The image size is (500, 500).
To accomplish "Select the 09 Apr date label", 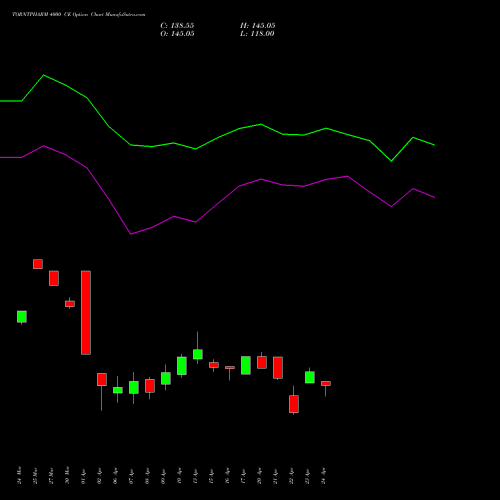I will pos(163,476).
